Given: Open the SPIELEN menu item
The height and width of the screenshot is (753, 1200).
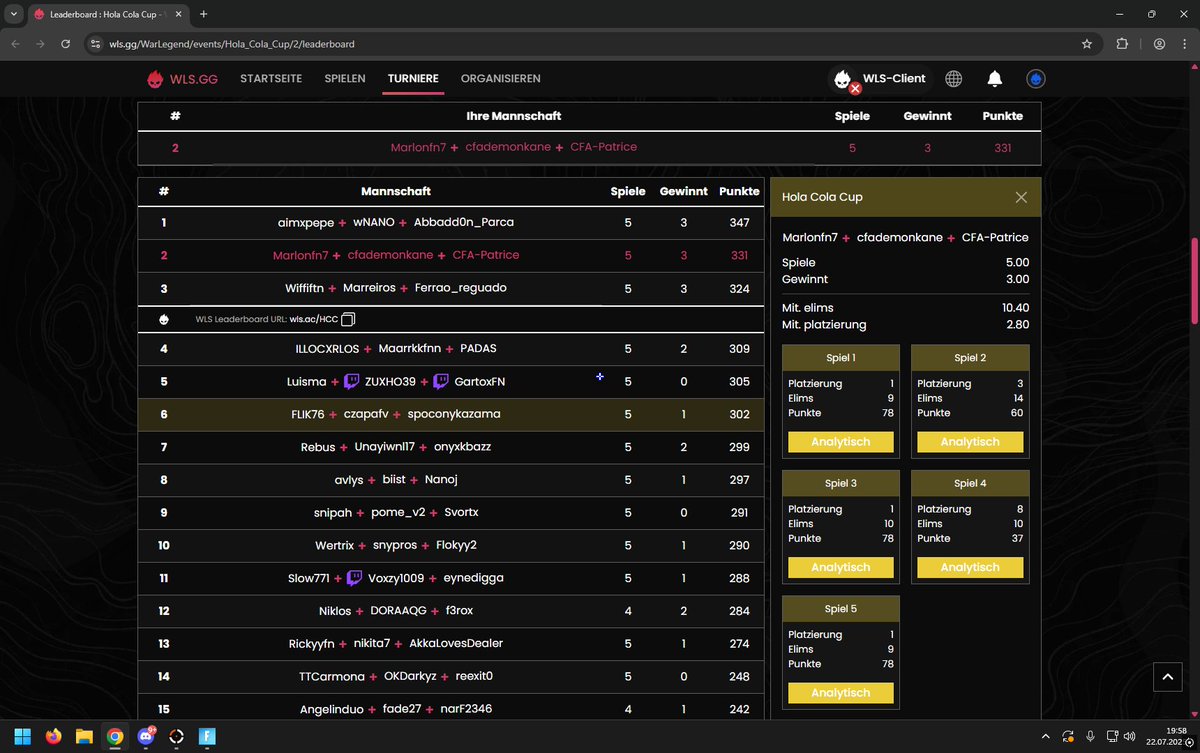Looking at the screenshot, I should pos(345,79).
